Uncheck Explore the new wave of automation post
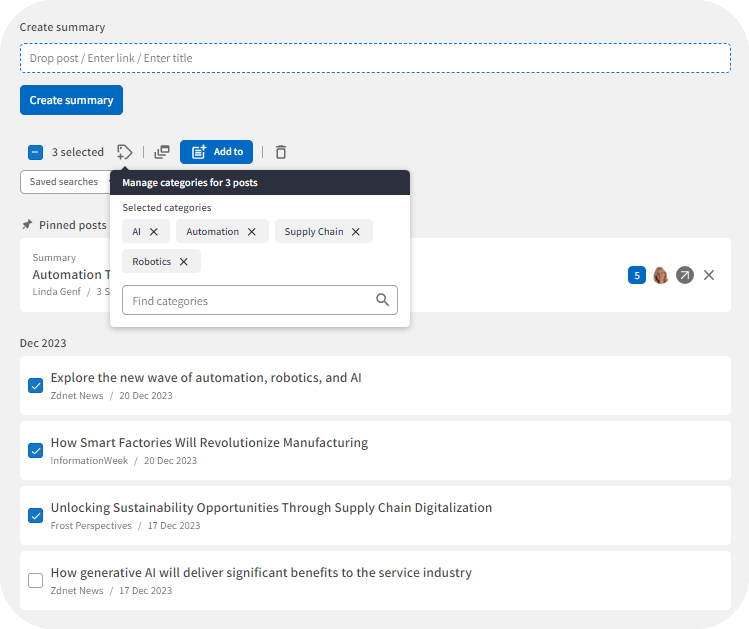 35,385
